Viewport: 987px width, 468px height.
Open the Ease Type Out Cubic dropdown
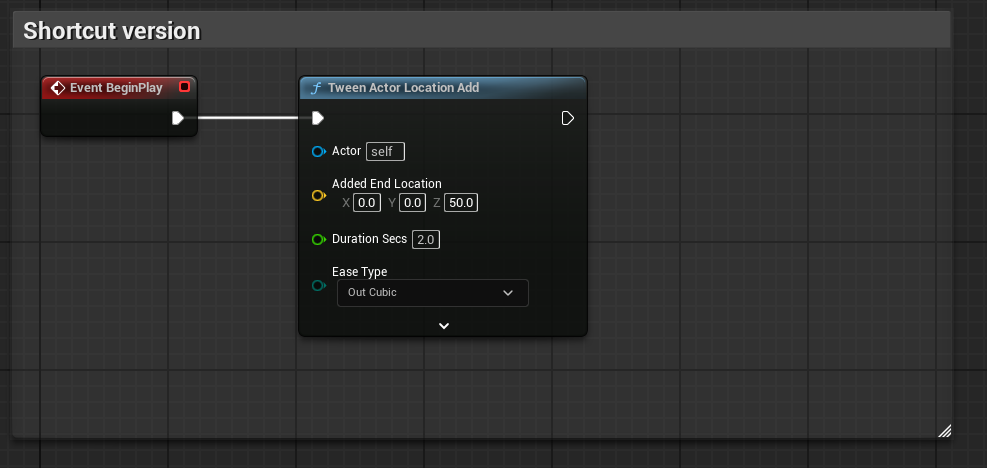[432, 293]
